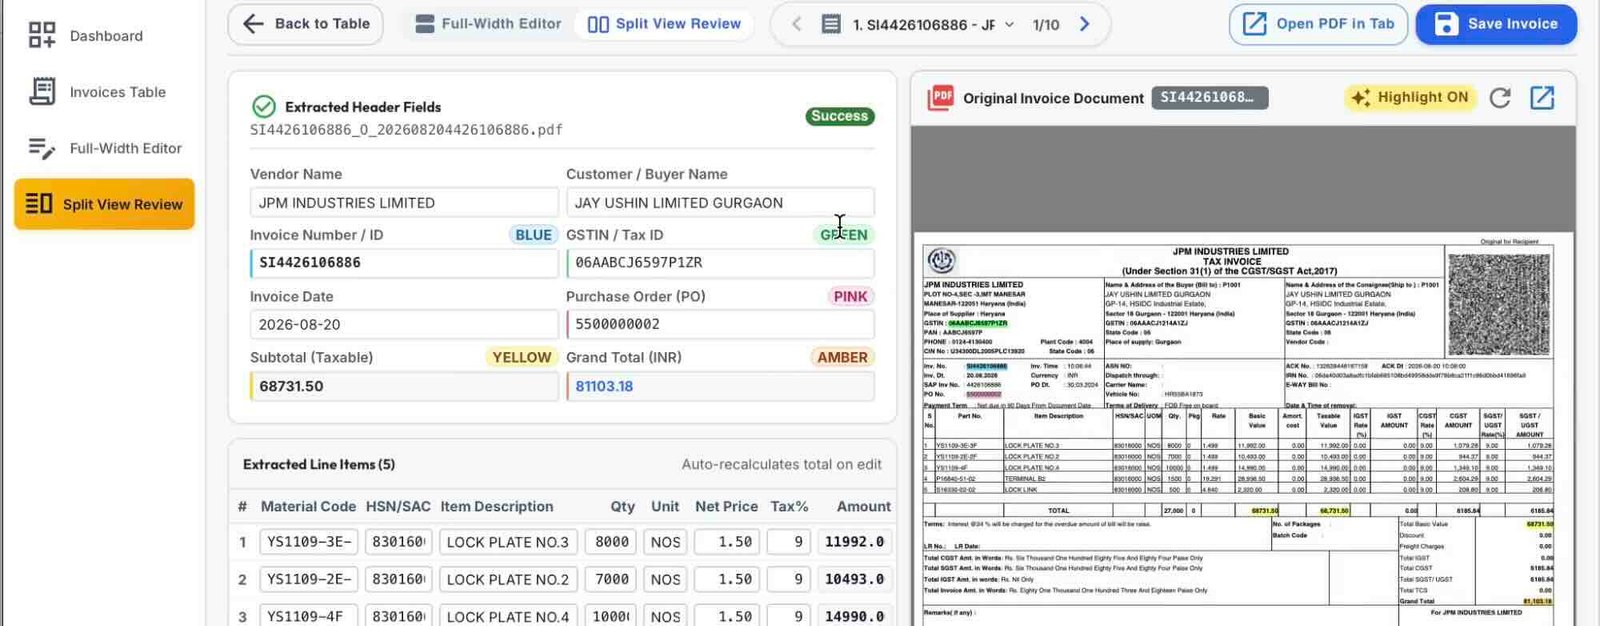Edit the Grand Total (INR) field
This screenshot has width=1600, height=626.
[x=720, y=386]
